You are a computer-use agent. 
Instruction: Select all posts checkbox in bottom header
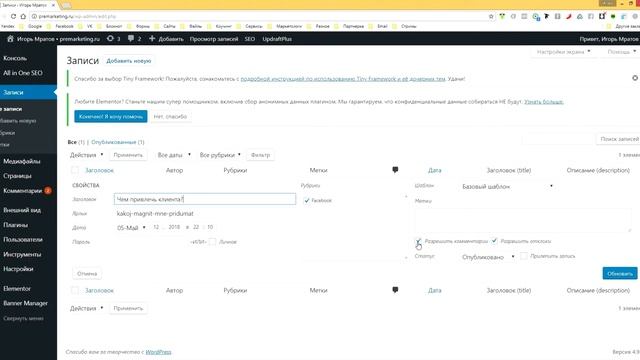(x=75, y=290)
